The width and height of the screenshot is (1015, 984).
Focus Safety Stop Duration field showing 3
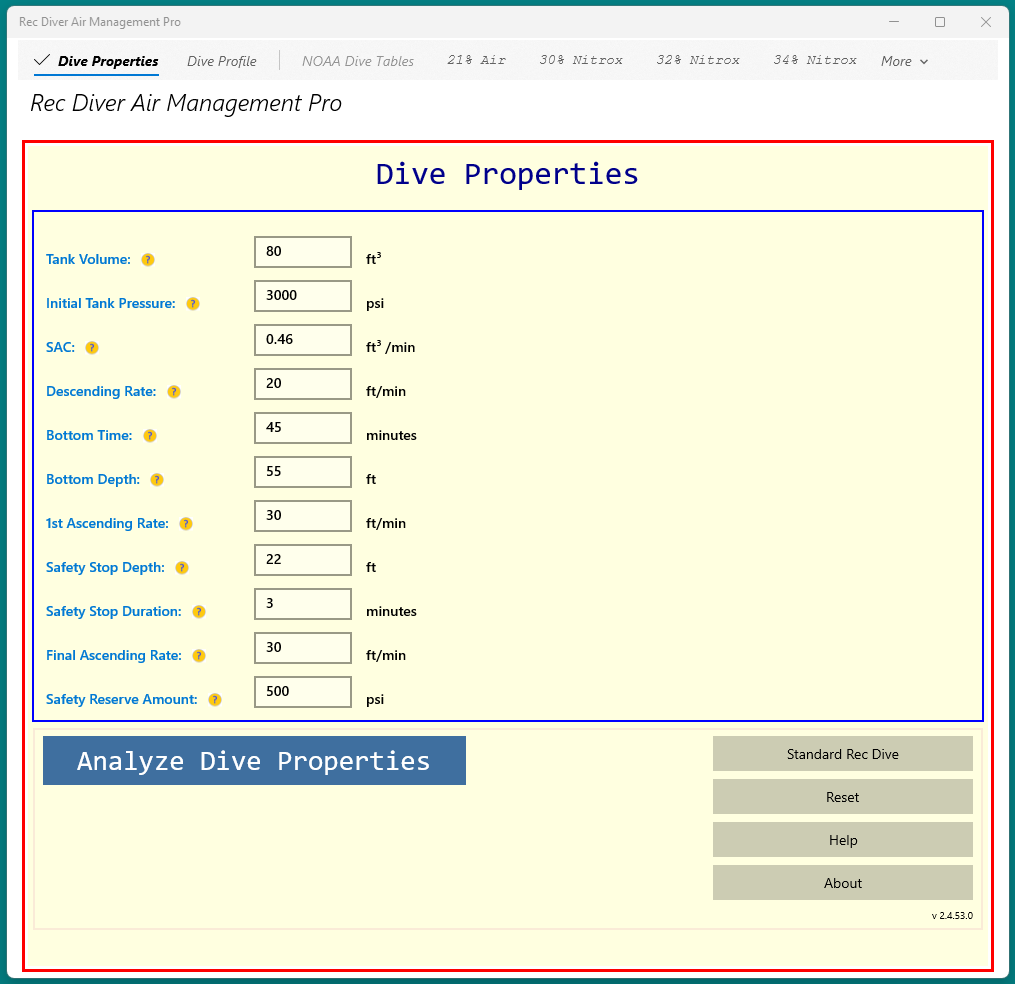click(x=303, y=604)
